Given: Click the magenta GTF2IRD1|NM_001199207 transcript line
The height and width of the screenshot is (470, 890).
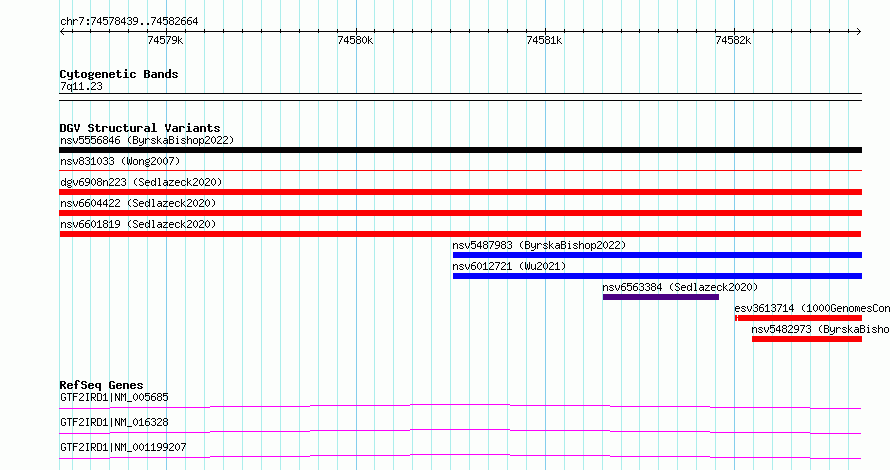Looking at the screenshot, I should (x=460, y=456).
